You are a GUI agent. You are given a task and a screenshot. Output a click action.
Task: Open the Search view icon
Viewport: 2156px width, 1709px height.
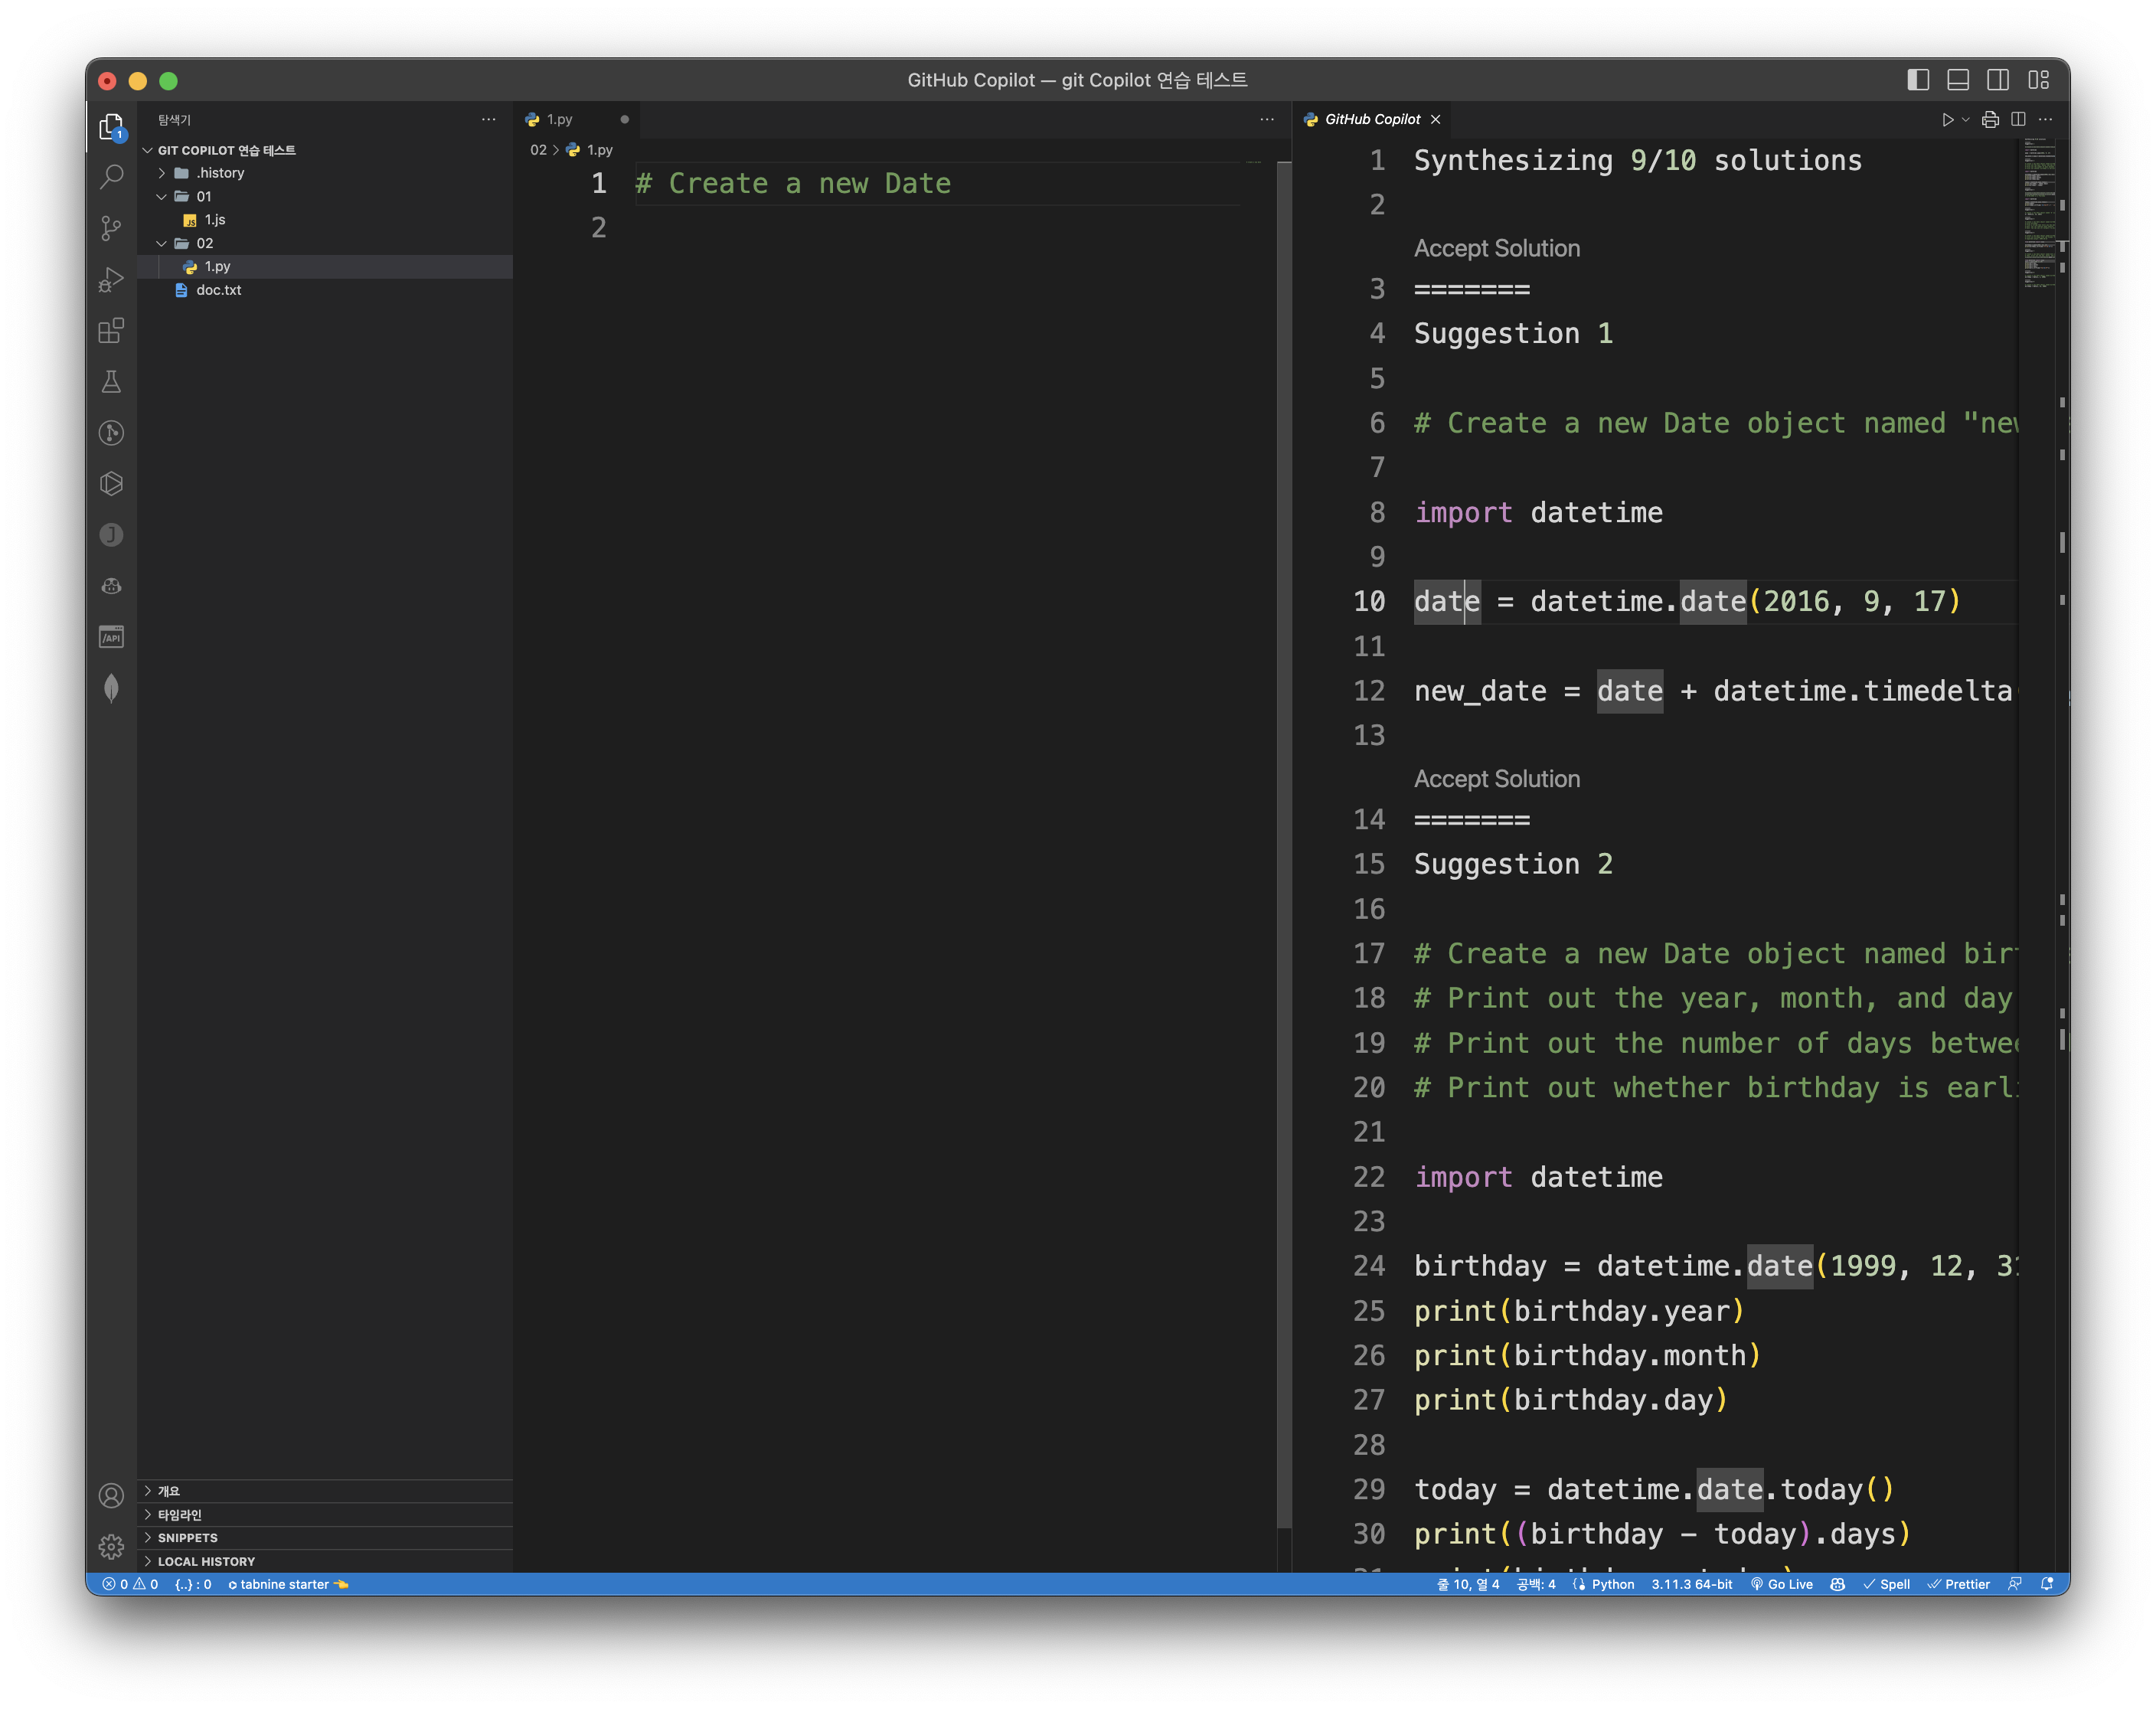click(x=111, y=177)
